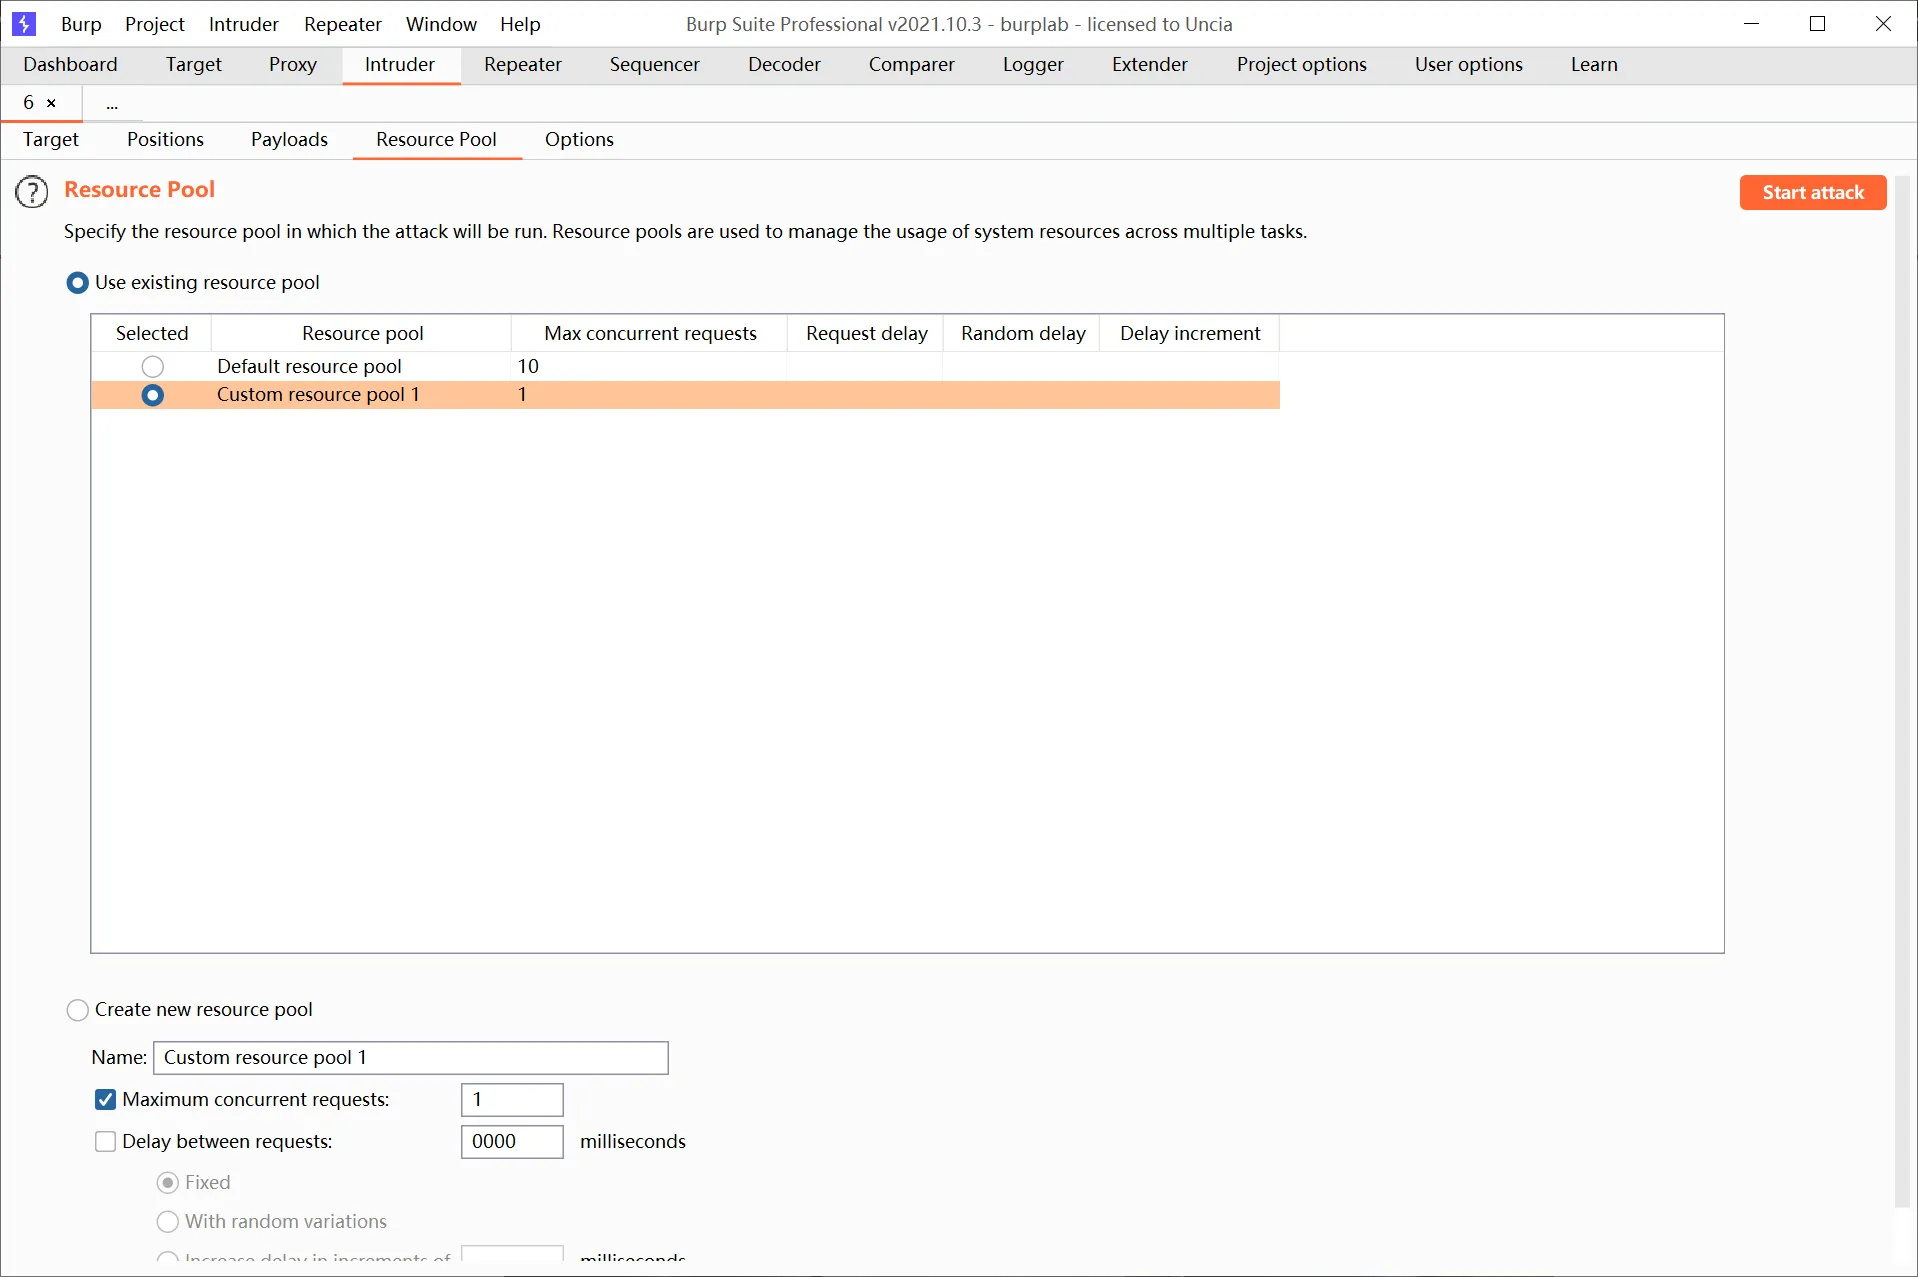1918x1277 pixels.
Task: Open the Resource Pool help icon
Action: pos(32,191)
